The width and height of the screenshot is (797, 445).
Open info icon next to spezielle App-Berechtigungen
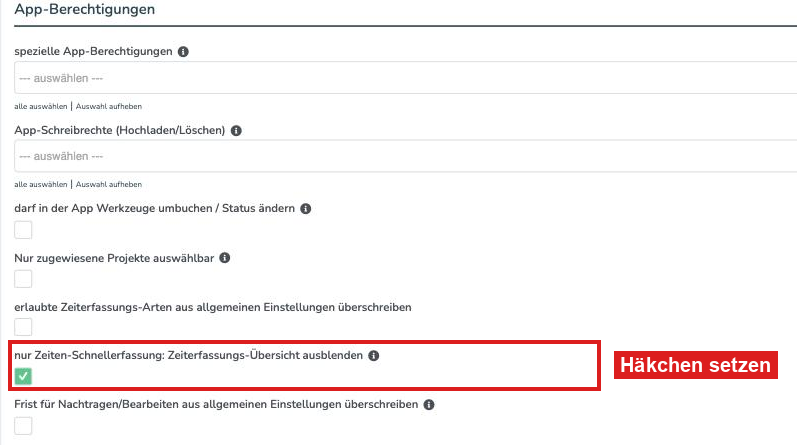click(183, 51)
